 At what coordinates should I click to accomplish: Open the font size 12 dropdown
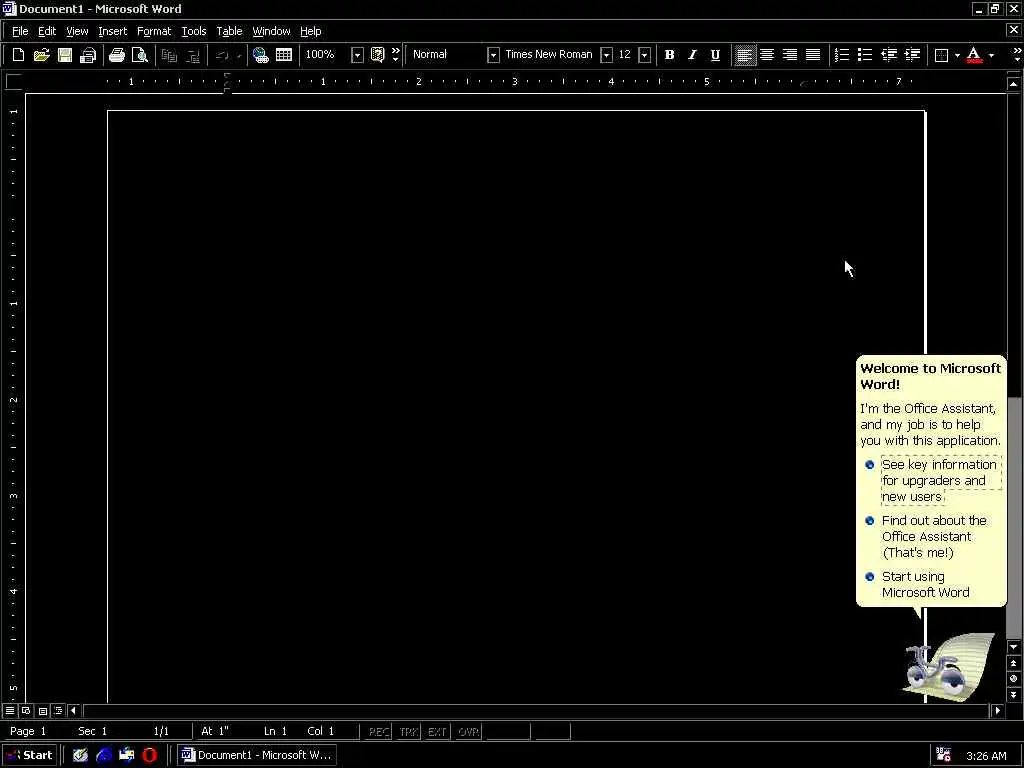(x=645, y=55)
